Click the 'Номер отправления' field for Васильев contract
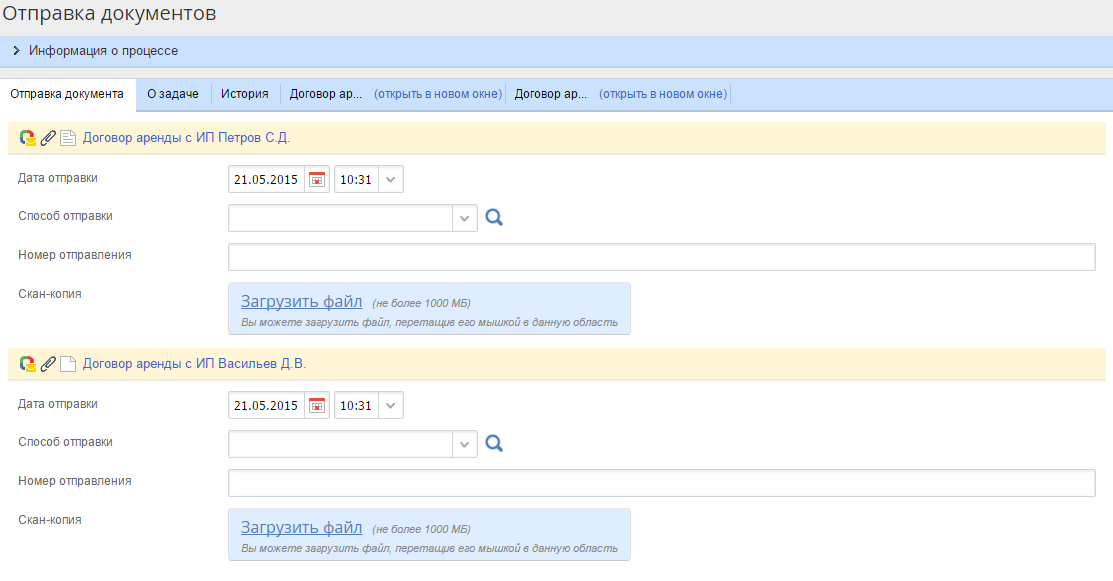Viewport: 1113px width, 581px height. [661, 483]
